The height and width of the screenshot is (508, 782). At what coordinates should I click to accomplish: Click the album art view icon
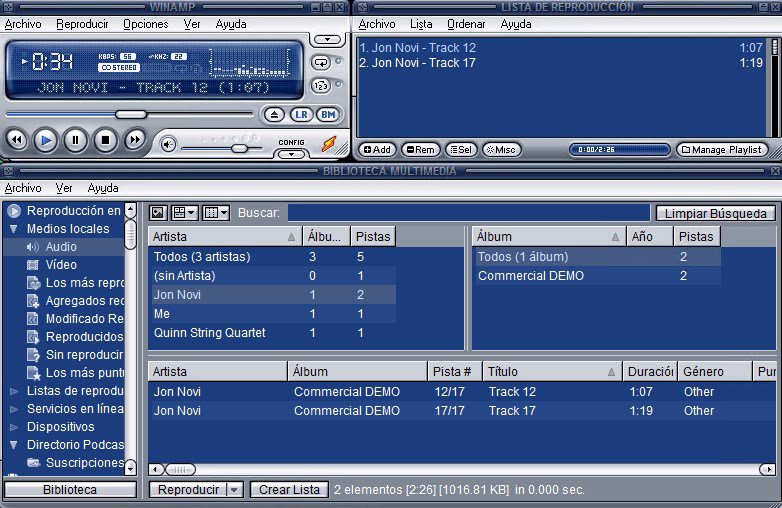[x=158, y=213]
